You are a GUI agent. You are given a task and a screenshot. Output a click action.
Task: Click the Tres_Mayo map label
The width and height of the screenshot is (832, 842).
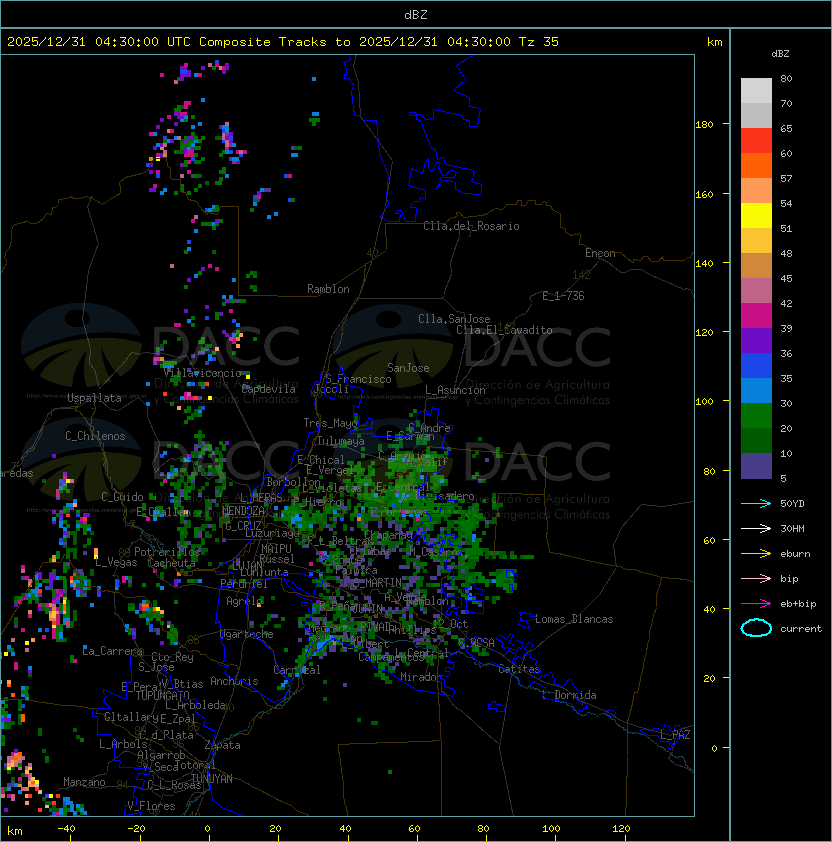(330, 423)
